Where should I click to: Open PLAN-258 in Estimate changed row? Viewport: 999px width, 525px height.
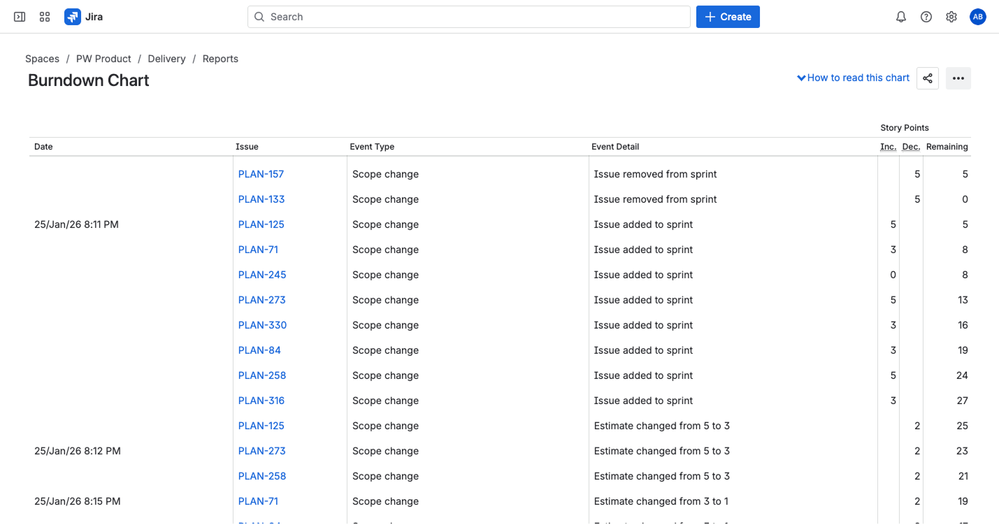pos(262,476)
